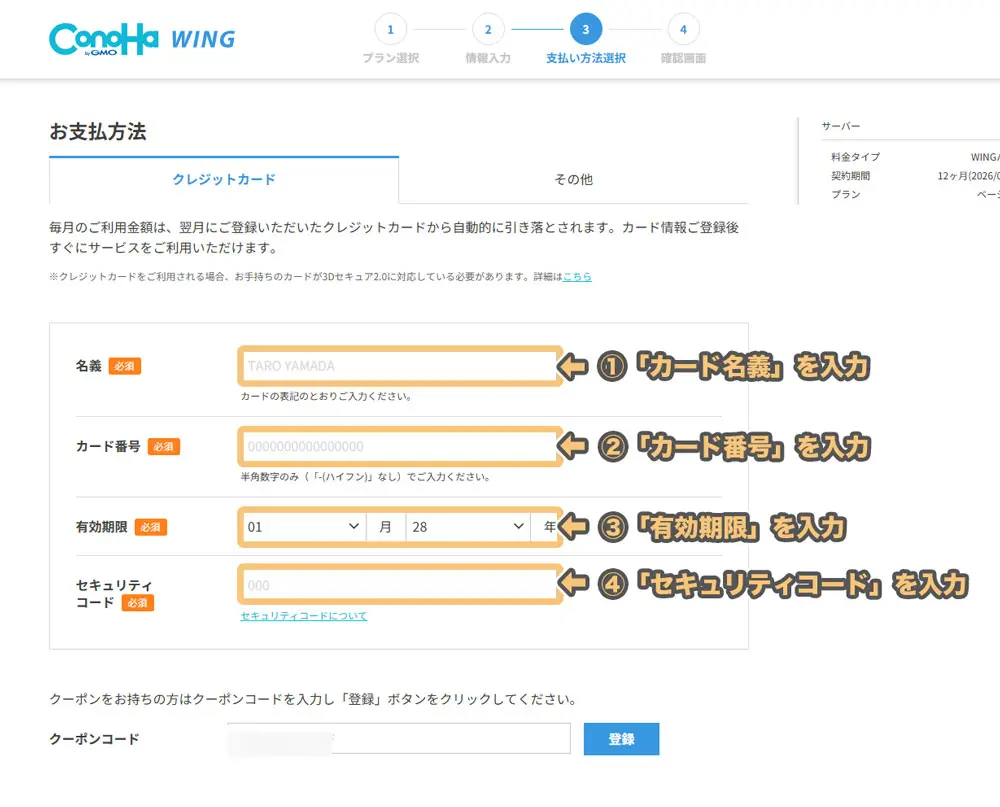Click the highlighted step 3 支払い方法選択 circle
Image resolution: width=1000 pixels, height=807 pixels.
pyautogui.click(x=584, y=30)
